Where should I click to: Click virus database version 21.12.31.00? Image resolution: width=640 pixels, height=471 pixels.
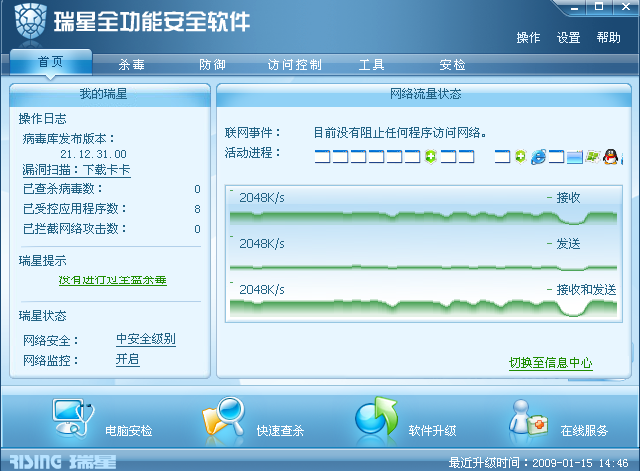pyautogui.click(x=93, y=154)
